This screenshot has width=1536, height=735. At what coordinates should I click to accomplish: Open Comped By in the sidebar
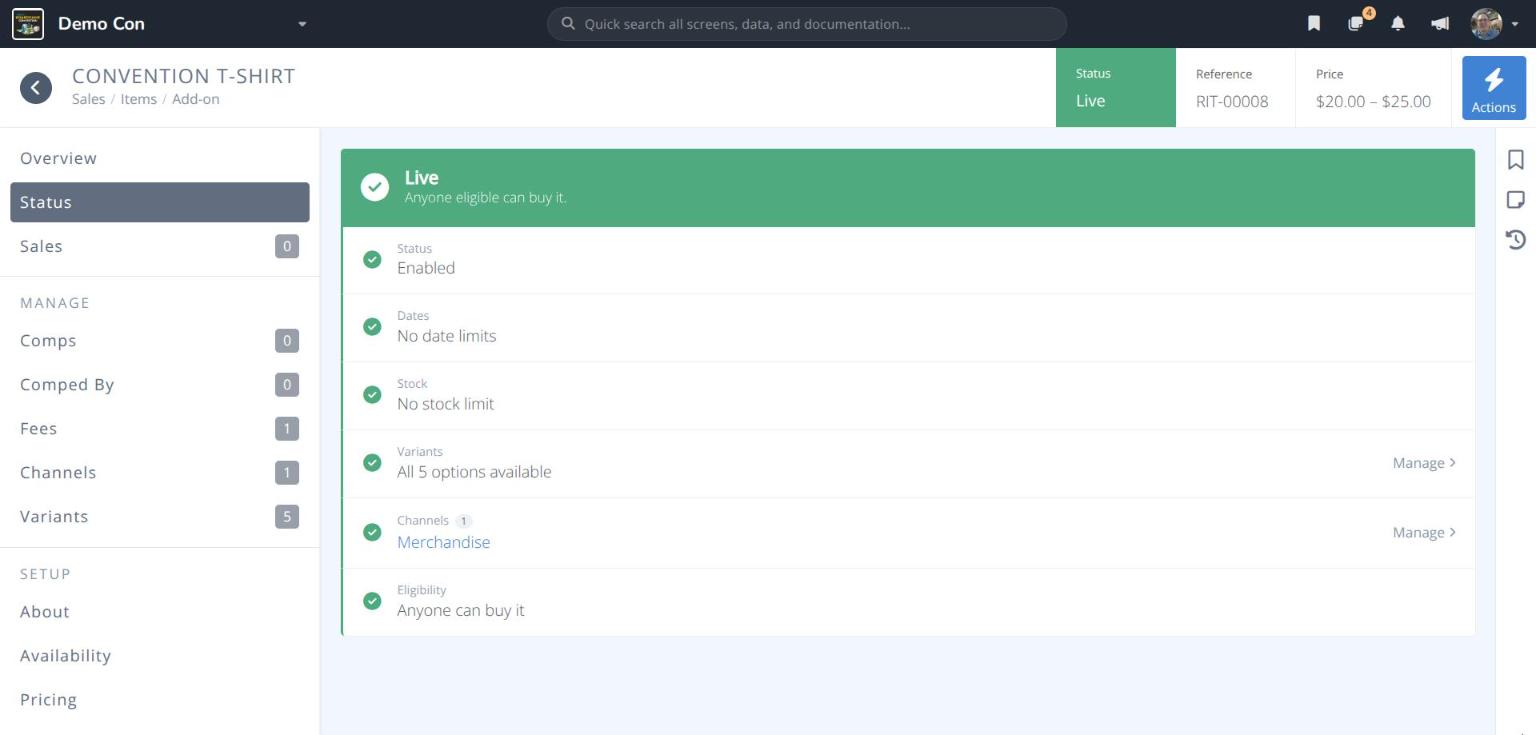[160, 385]
